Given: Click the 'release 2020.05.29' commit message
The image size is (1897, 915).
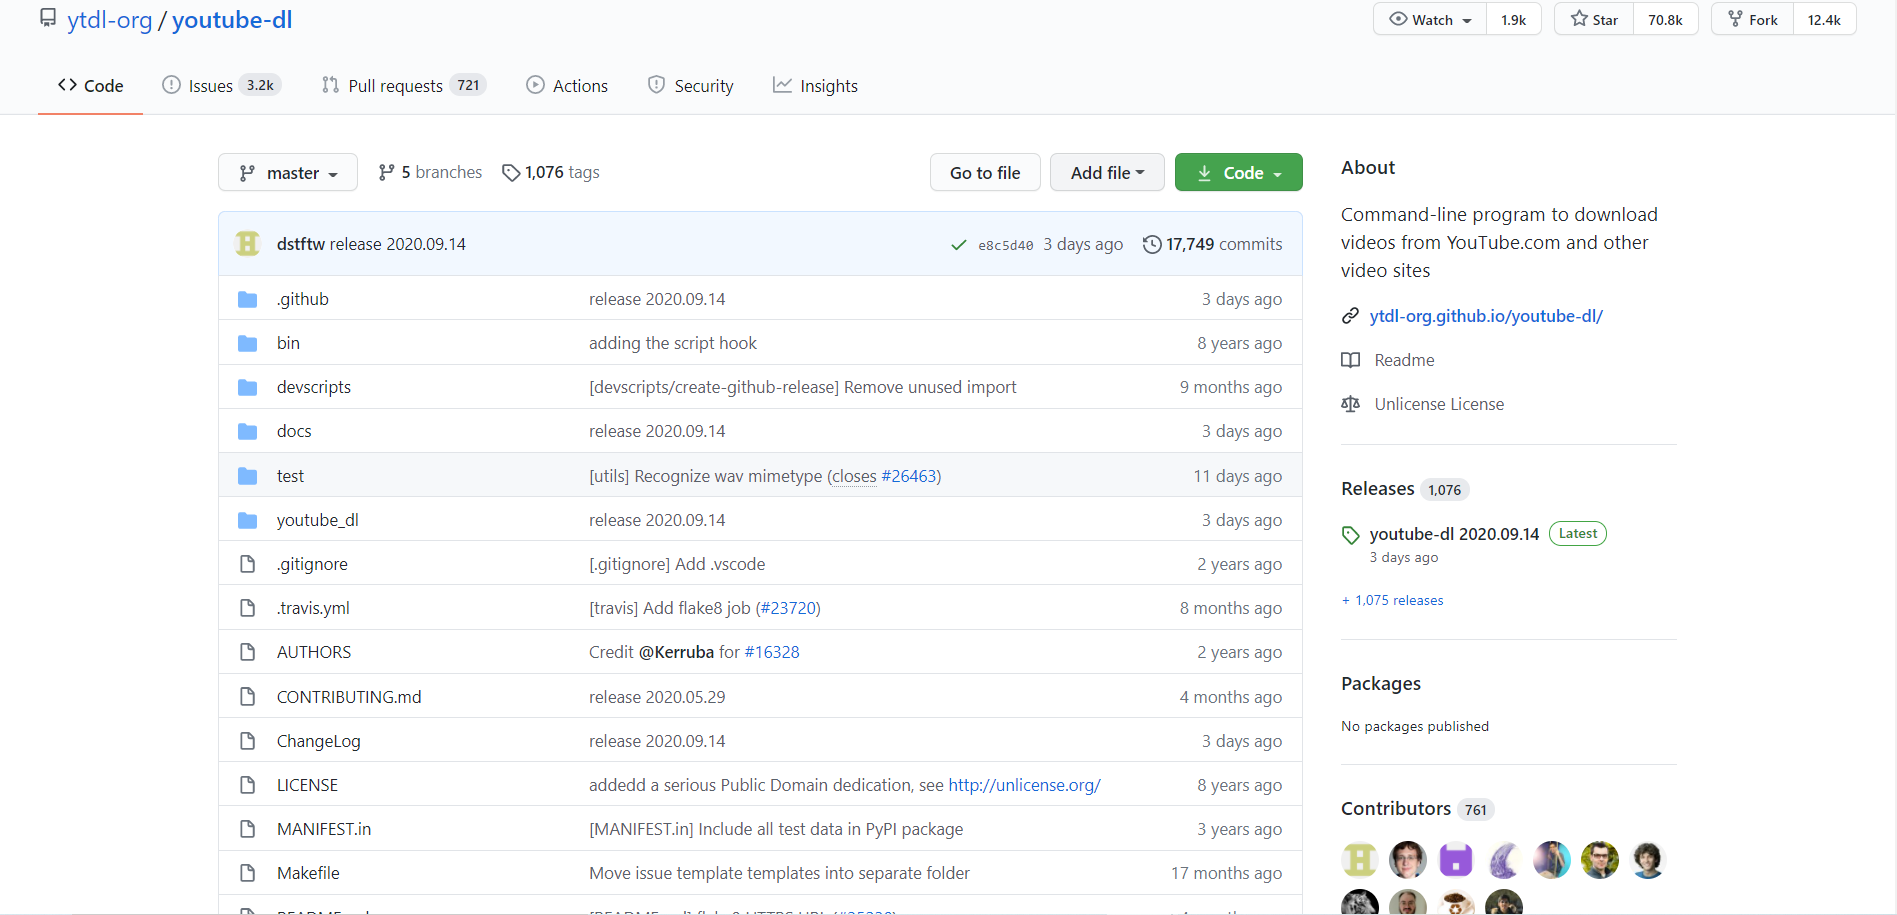Looking at the screenshot, I should tap(657, 697).
